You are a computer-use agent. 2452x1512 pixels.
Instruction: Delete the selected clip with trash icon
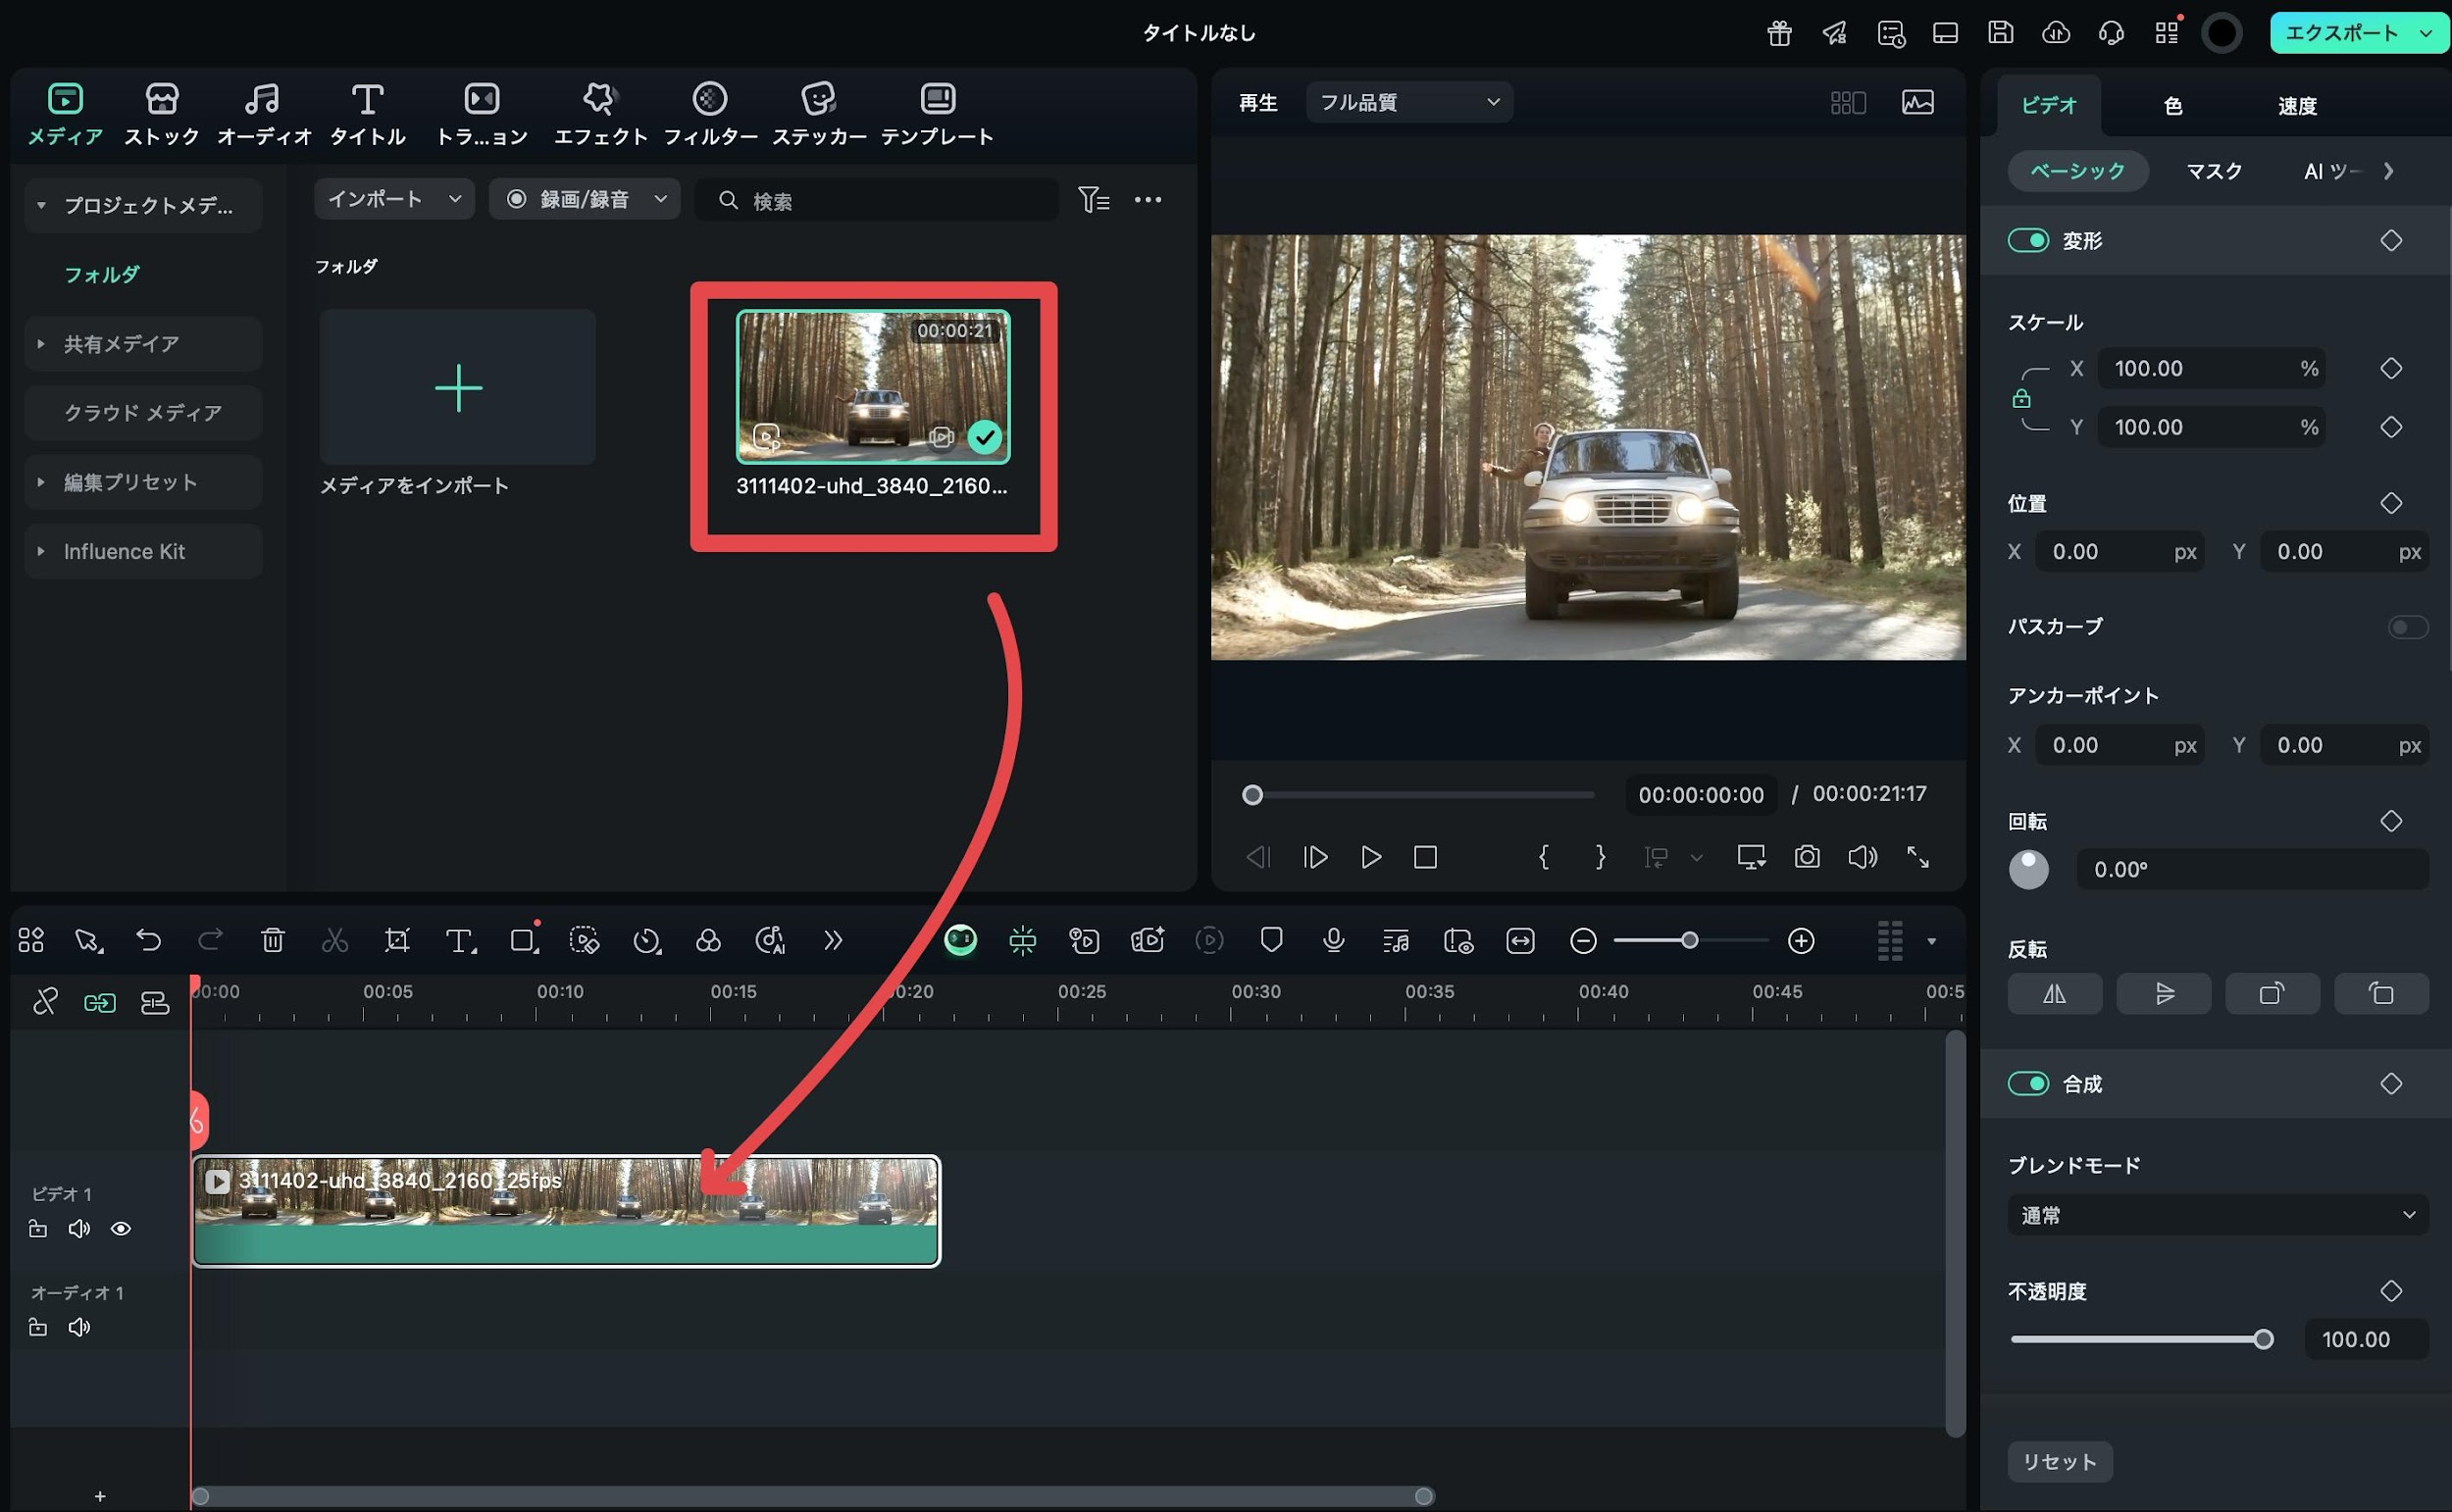click(272, 940)
